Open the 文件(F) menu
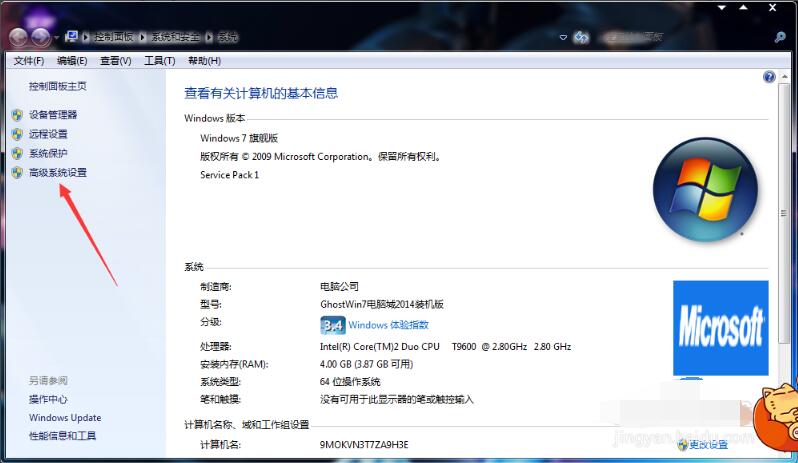Screen dimensions: 798x463 click(x=28, y=61)
